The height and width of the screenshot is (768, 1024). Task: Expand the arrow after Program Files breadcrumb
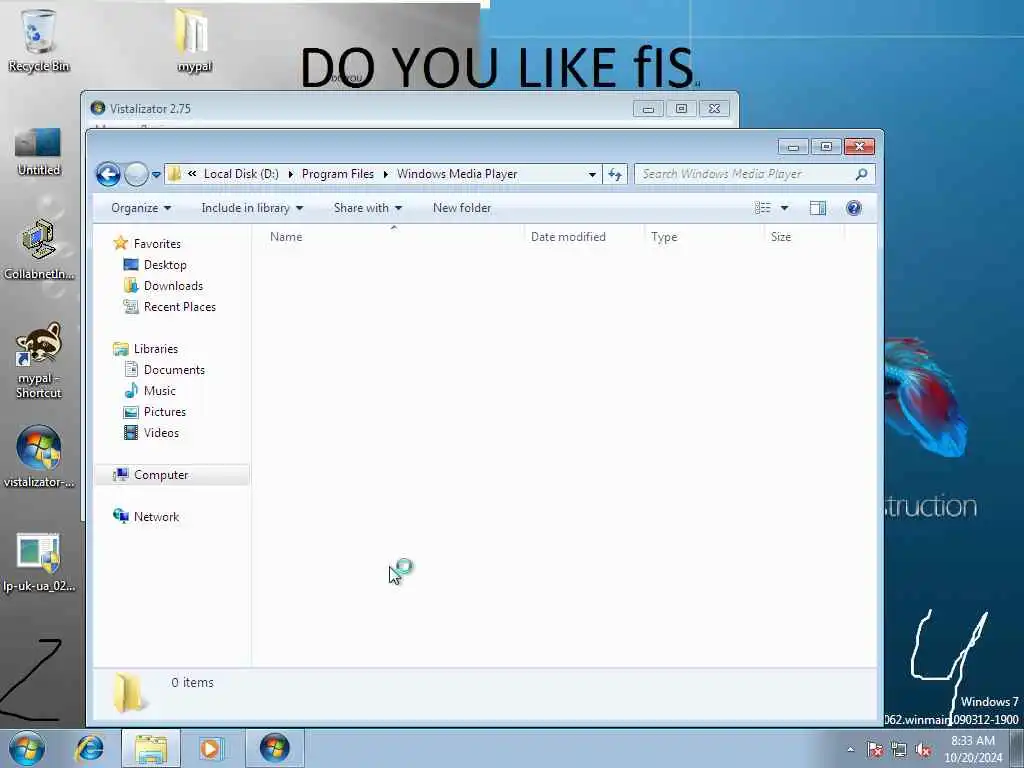tap(385, 174)
